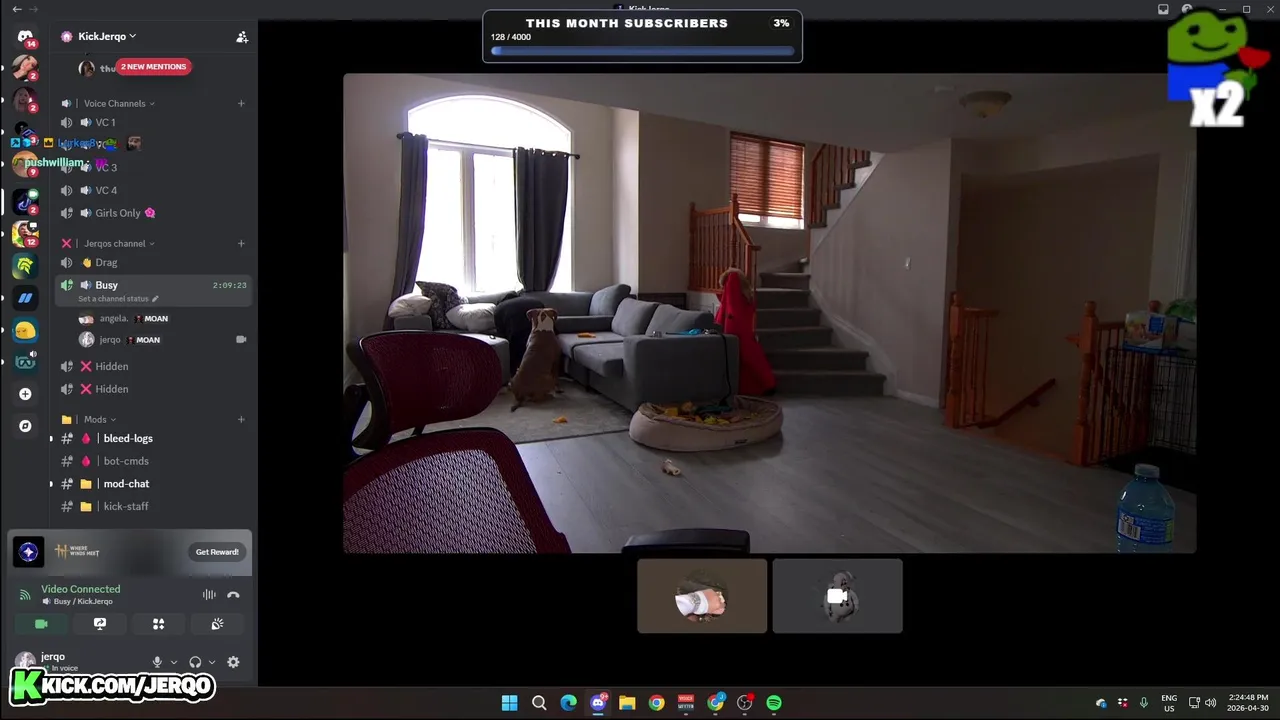Toggle camera with the green video button
The image size is (1280, 720).
pyautogui.click(x=41, y=624)
